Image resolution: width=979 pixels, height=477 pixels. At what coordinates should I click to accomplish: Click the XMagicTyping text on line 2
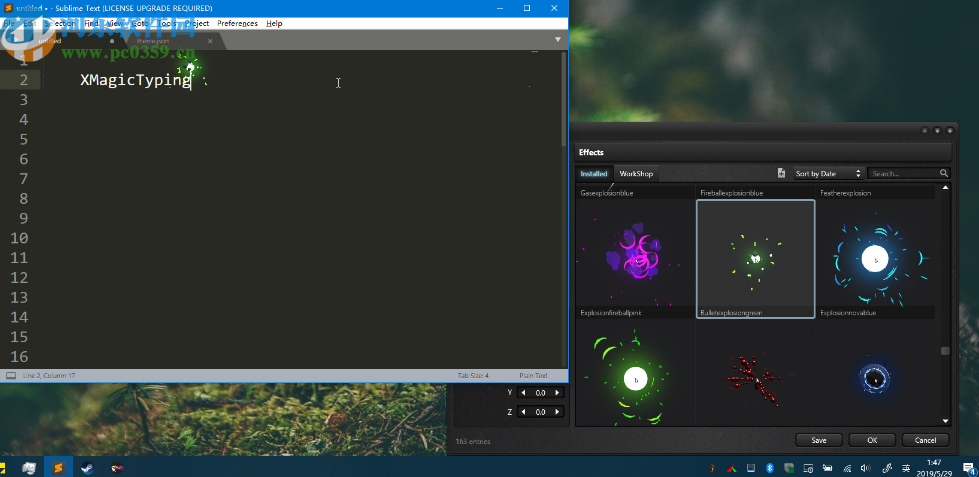tap(135, 80)
